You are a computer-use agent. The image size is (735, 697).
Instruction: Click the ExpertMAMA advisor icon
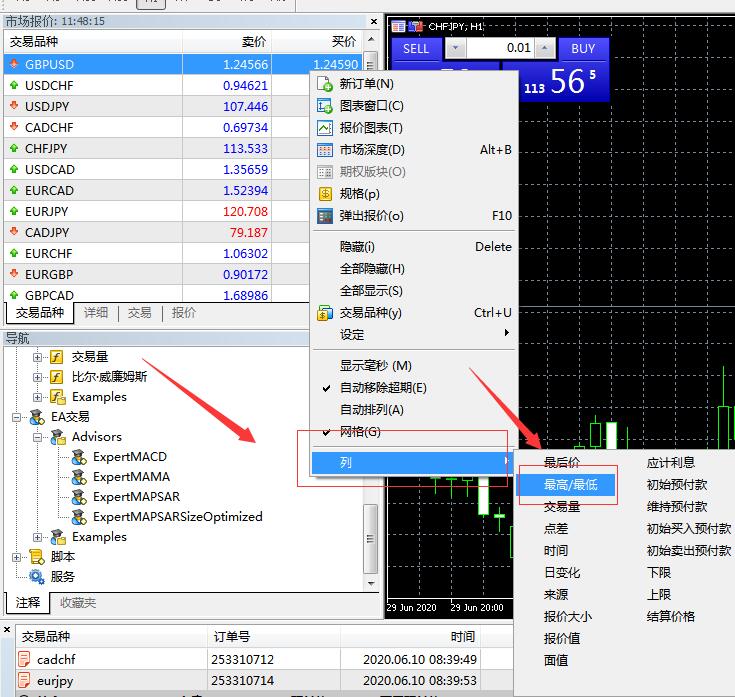pyautogui.click(x=79, y=477)
